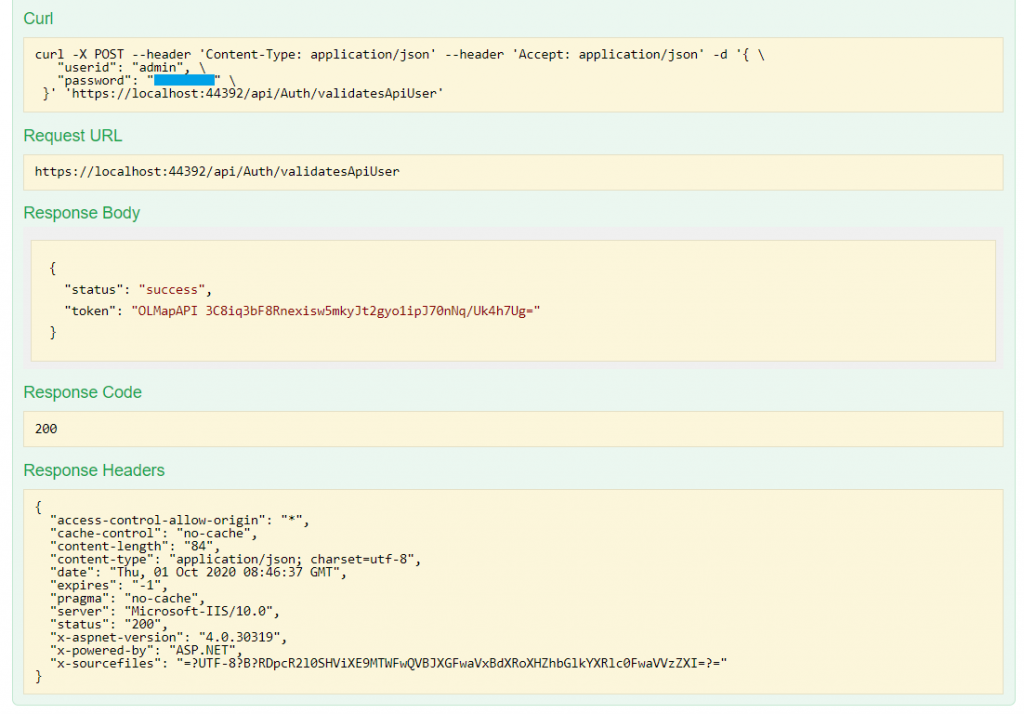Click the OLMapAPI token string
The width and height of the screenshot is (1024, 714).
point(336,311)
